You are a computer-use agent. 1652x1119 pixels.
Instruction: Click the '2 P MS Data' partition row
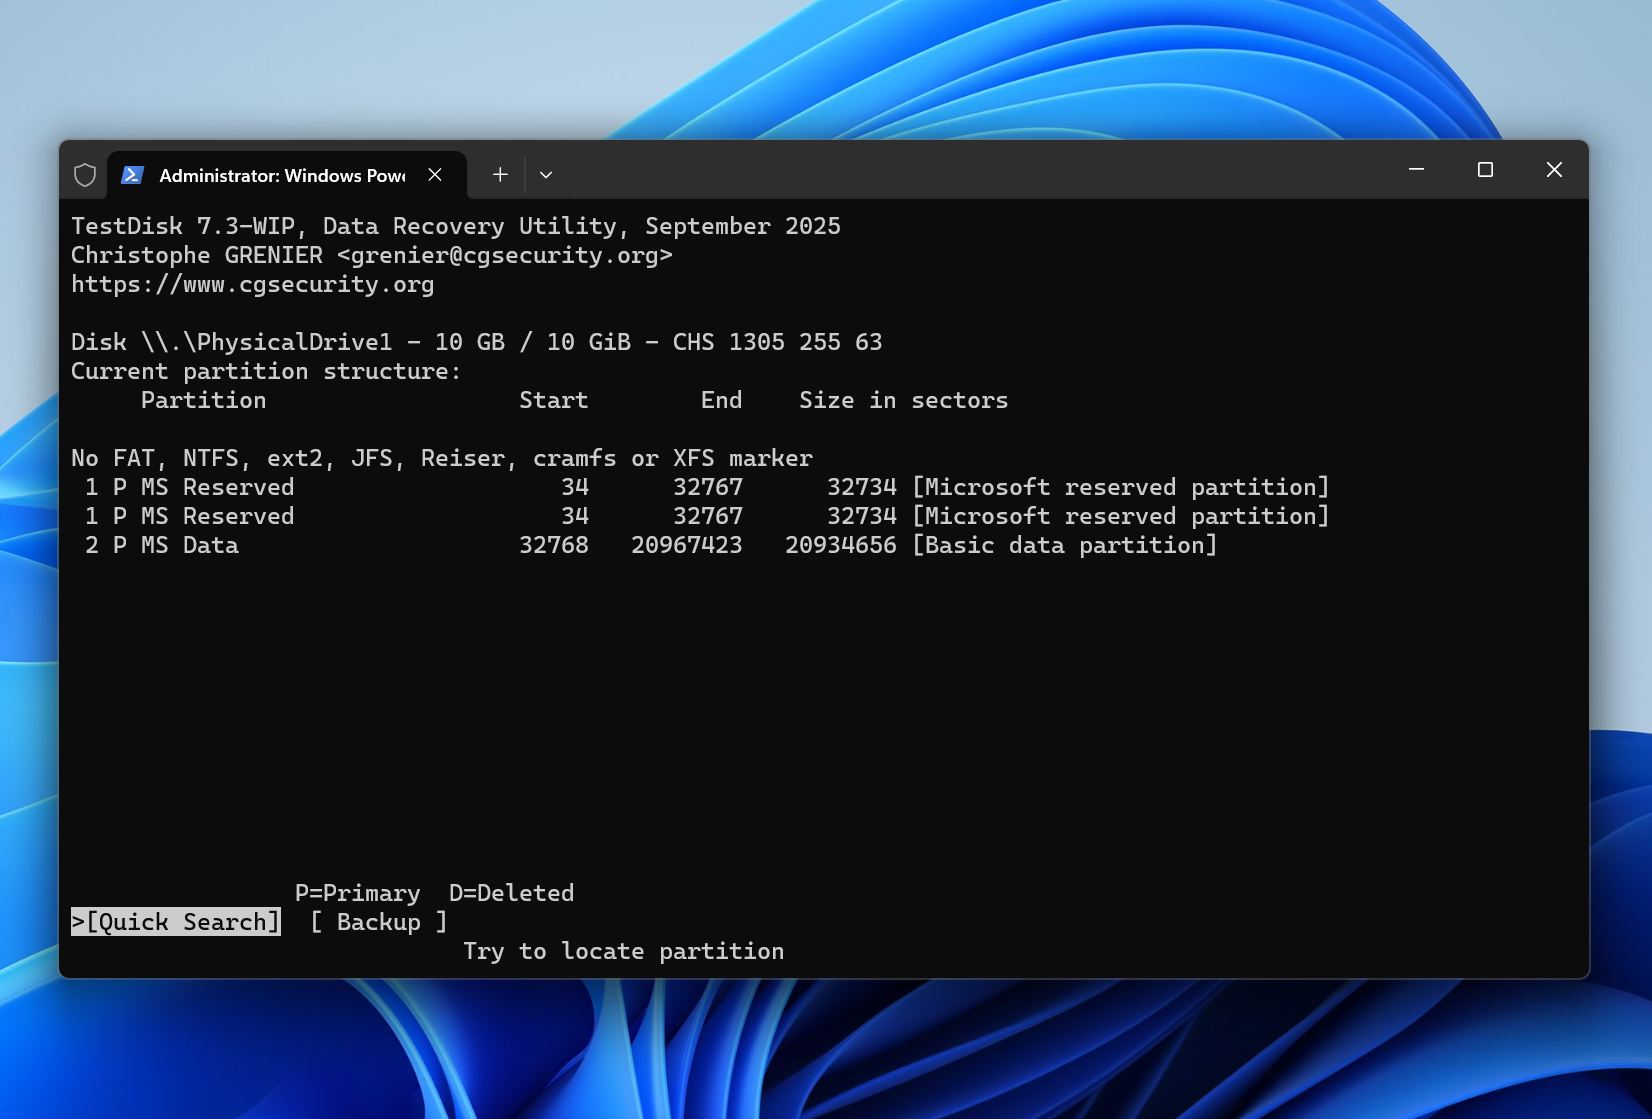point(651,545)
